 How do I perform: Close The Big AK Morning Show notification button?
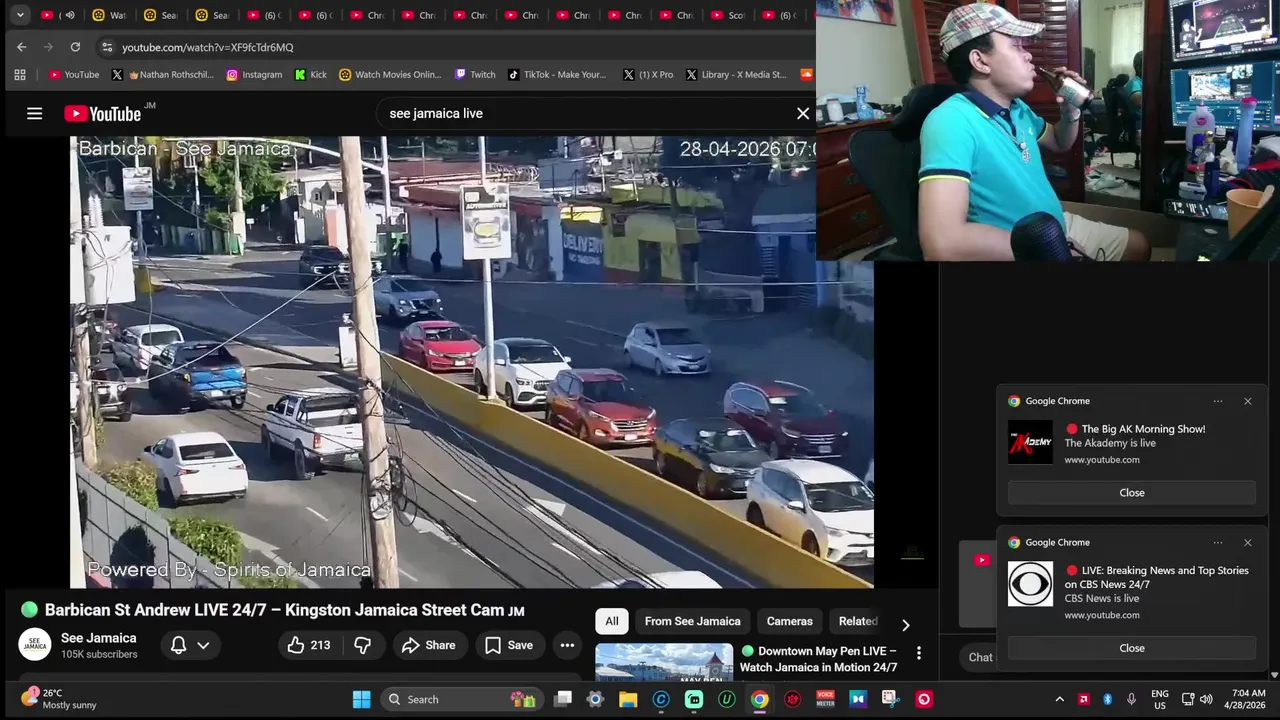[x=1132, y=492]
